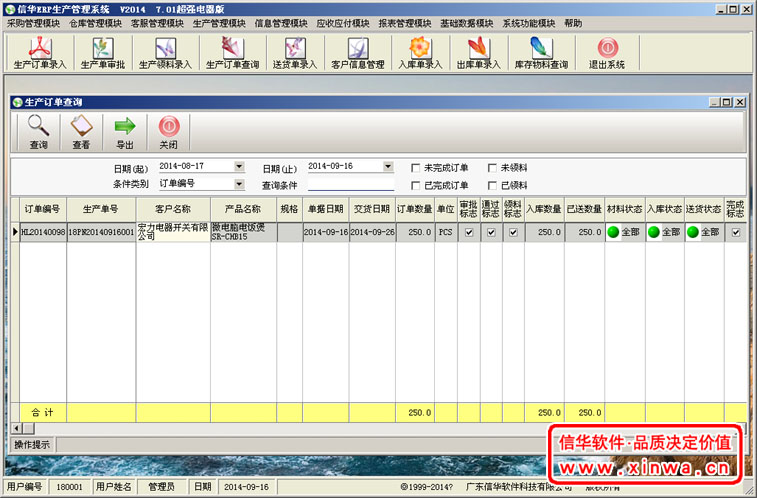Image resolution: width=757 pixels, height=498 pixels.
Task: Maximize the 生产订单查询 child window
Action: point(727,102)
